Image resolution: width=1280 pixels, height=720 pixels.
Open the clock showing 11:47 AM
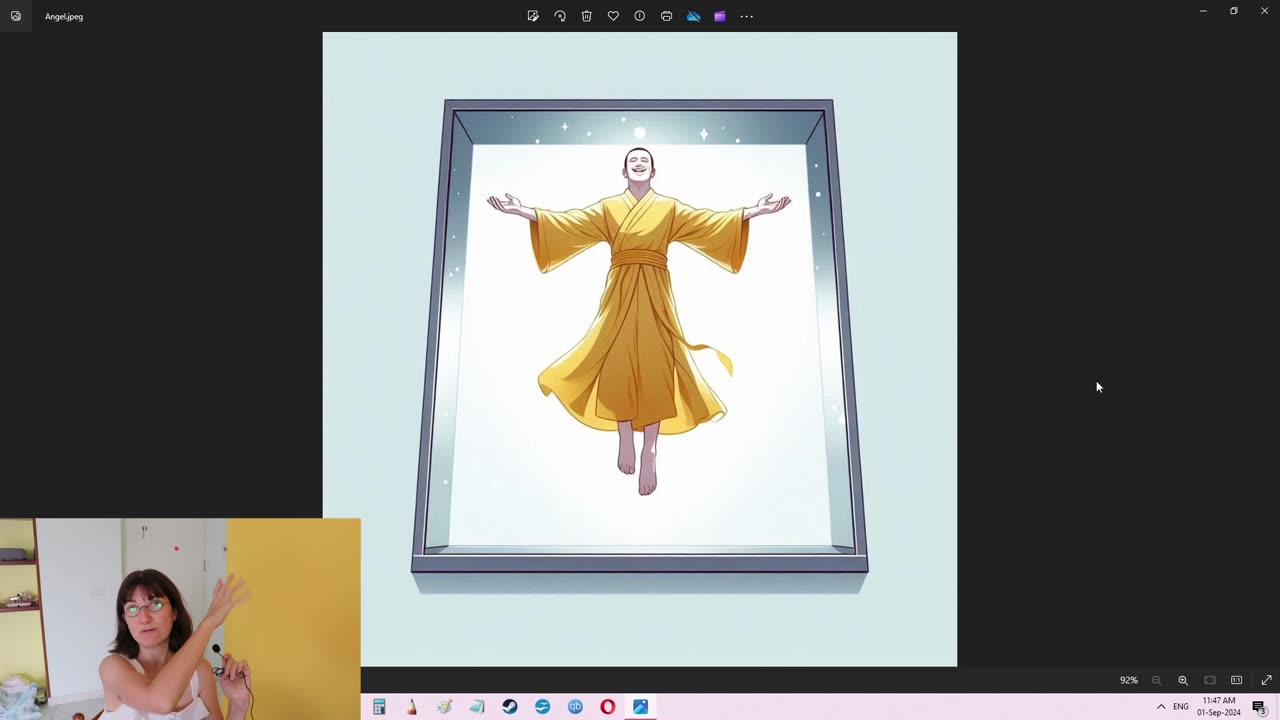pyautogui.click(x=1219, y=707)
